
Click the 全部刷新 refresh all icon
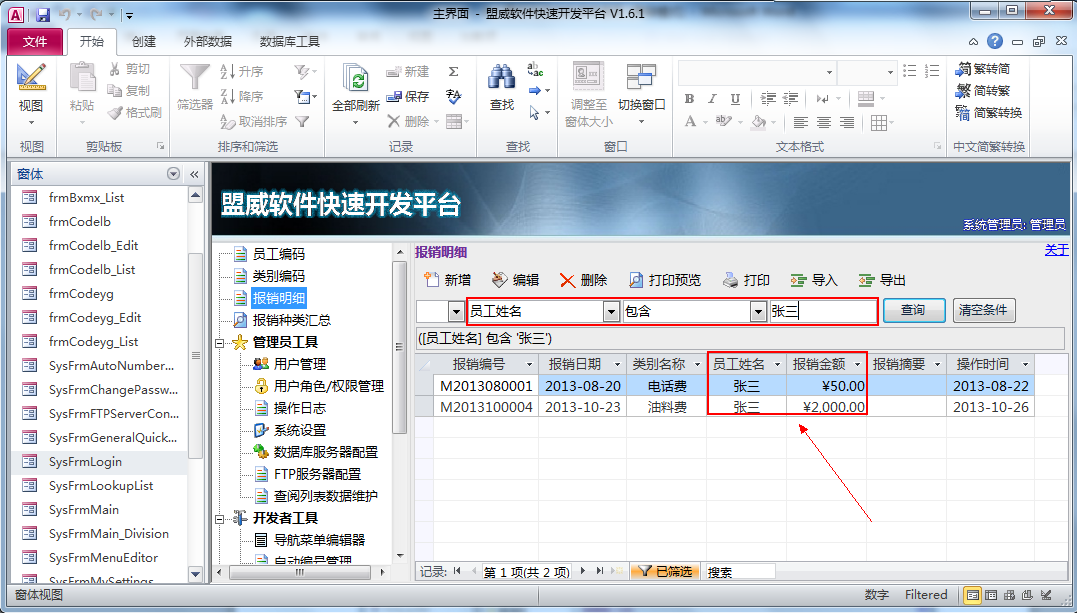(x=356, y=79)
